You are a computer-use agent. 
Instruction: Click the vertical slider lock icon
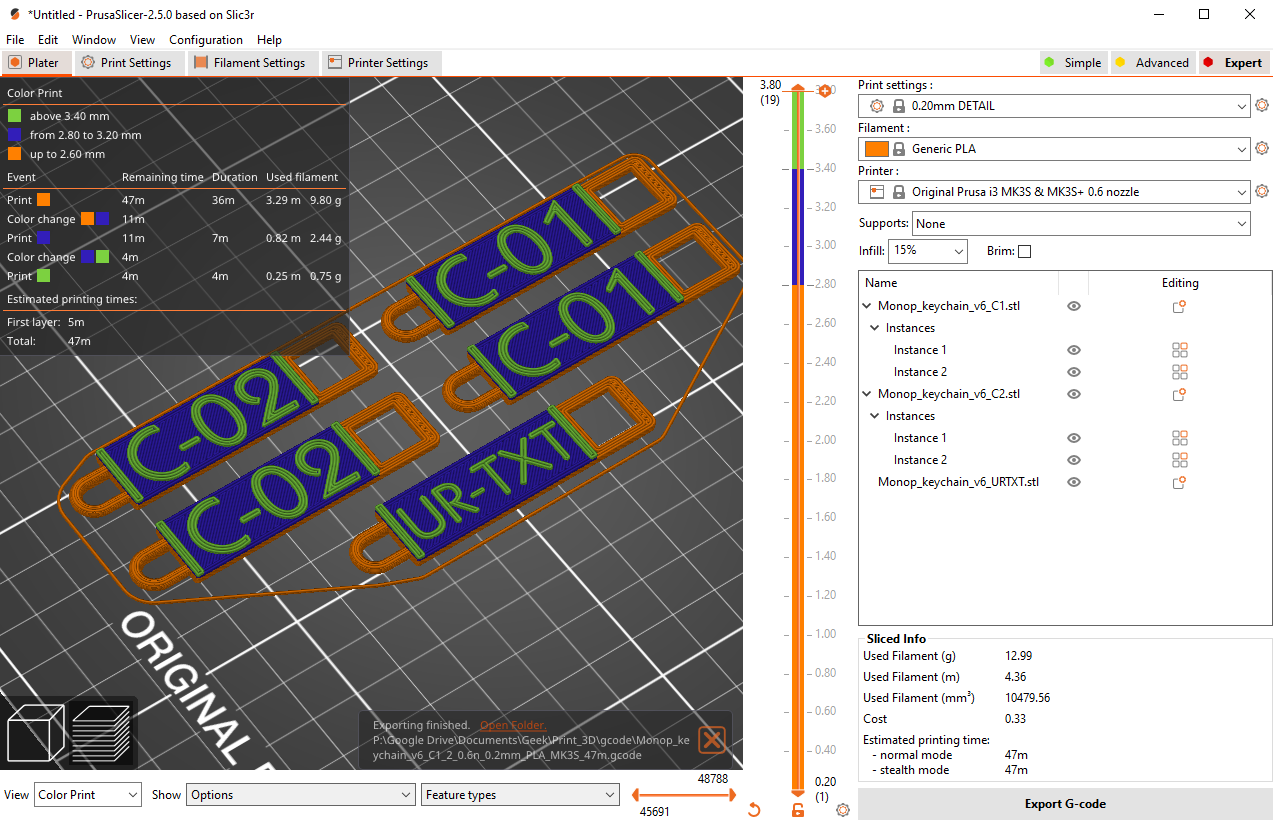click(x=797, y=810)
